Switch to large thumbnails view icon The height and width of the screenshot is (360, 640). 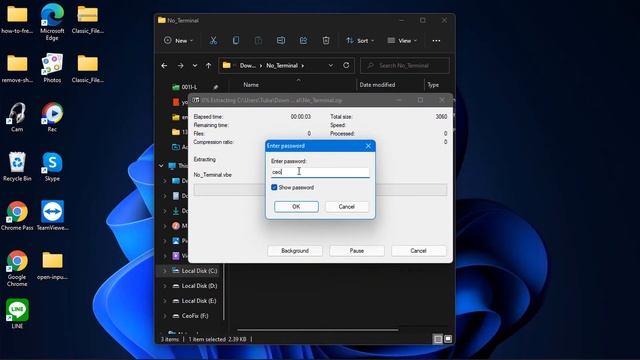448,339
